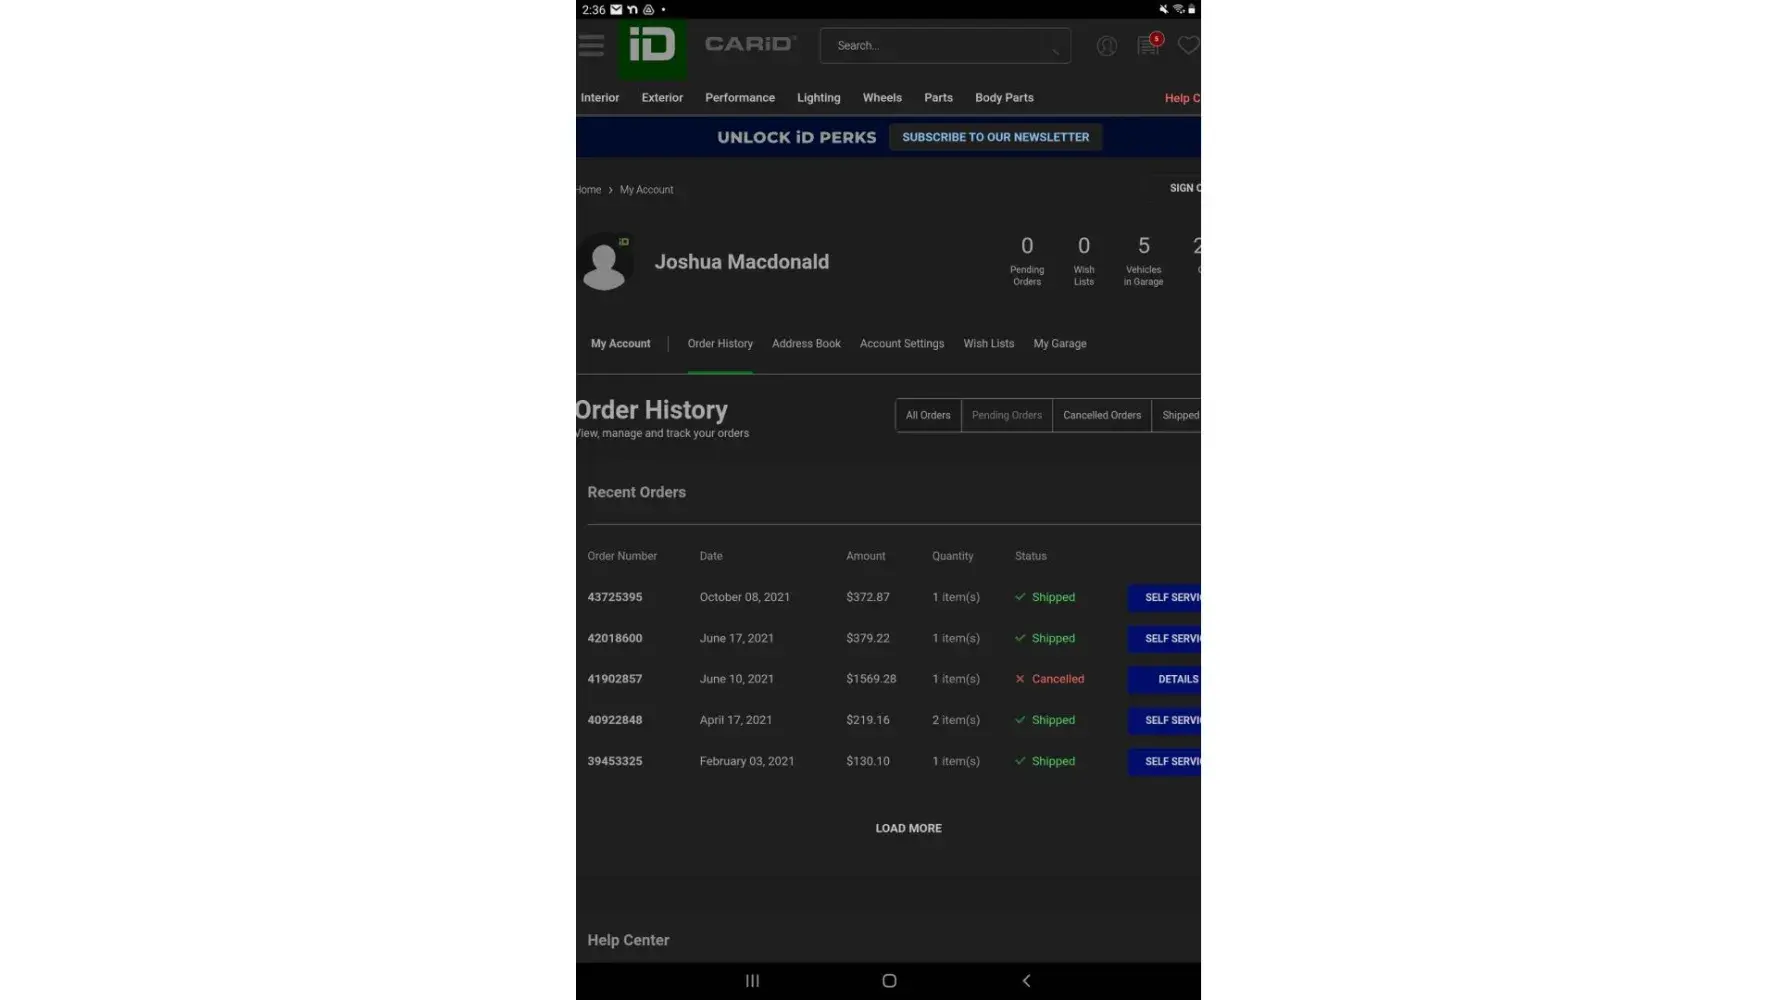This screenshot has width=1778, height=1000.
Task: Open the hamburger navigation menu
Action: [591, 45]
